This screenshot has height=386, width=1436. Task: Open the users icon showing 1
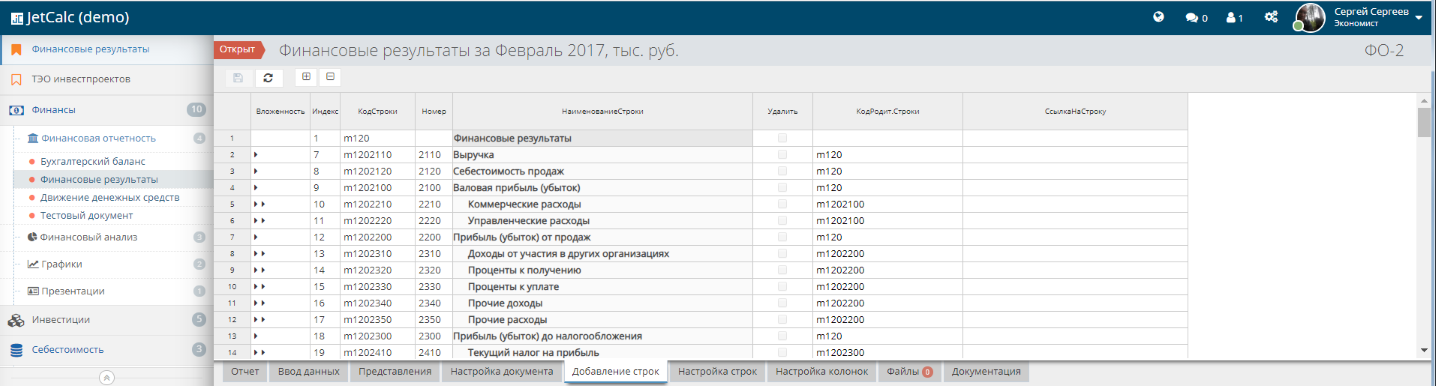point(1234,18)
